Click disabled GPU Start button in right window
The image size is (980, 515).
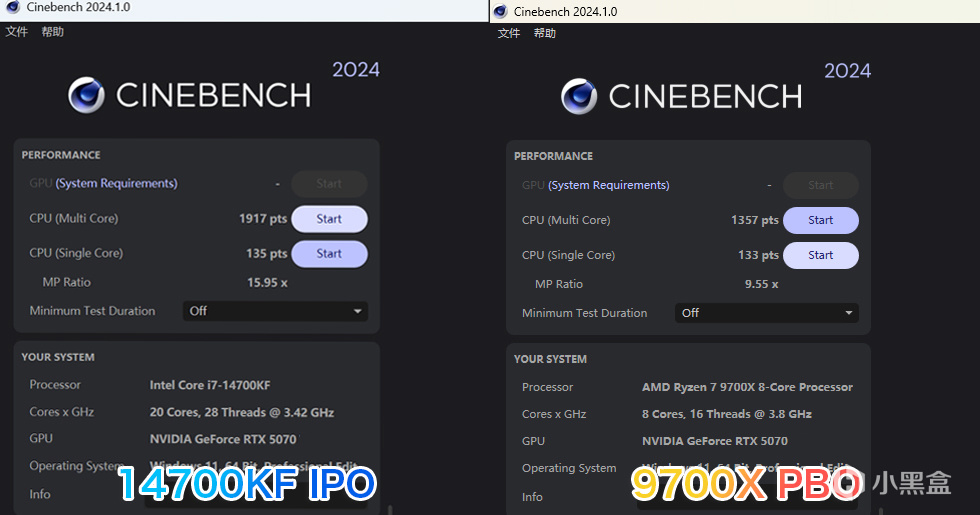(821, 185)
